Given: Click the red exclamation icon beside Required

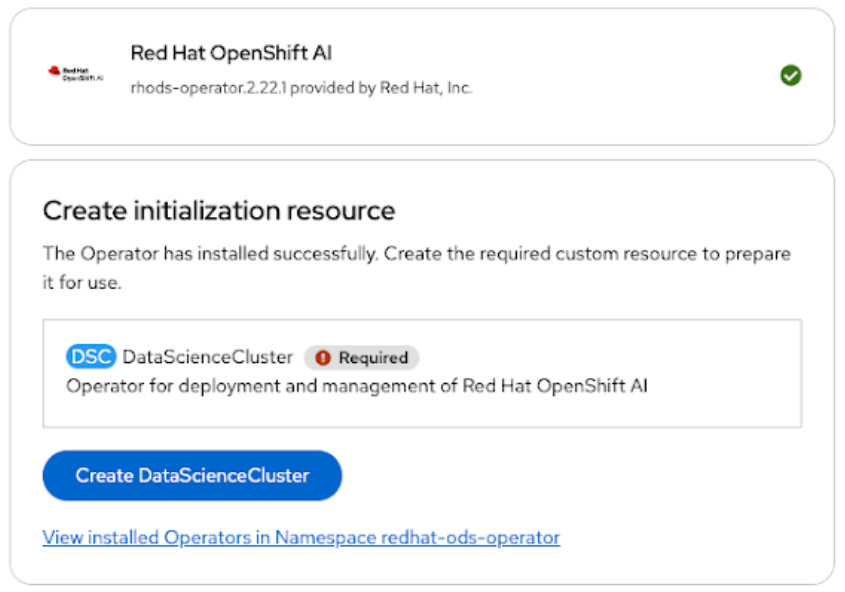Looking at the screenshot, I should (323, 358).
